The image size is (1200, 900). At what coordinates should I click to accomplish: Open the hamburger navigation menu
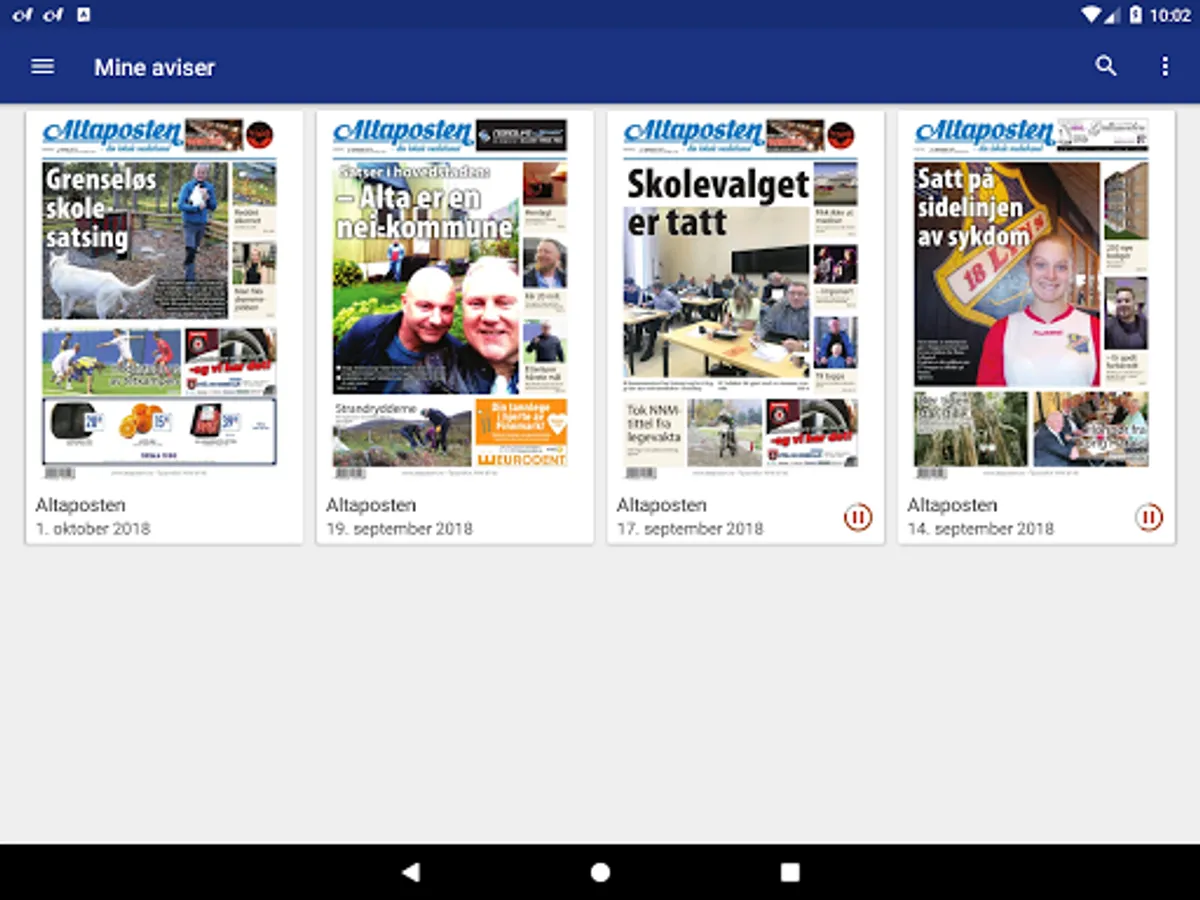click(x=42, y=67)
